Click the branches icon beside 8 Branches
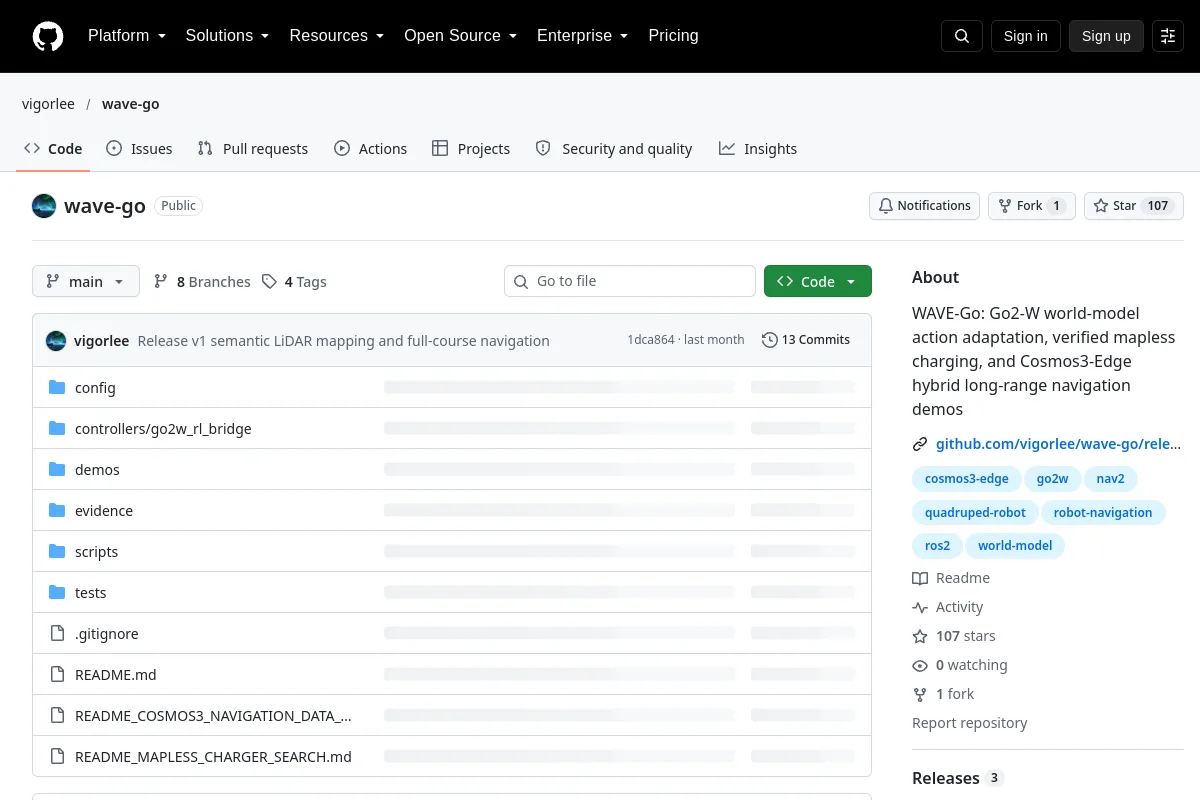Screen dimensions: 1200x800 (161, 282)
